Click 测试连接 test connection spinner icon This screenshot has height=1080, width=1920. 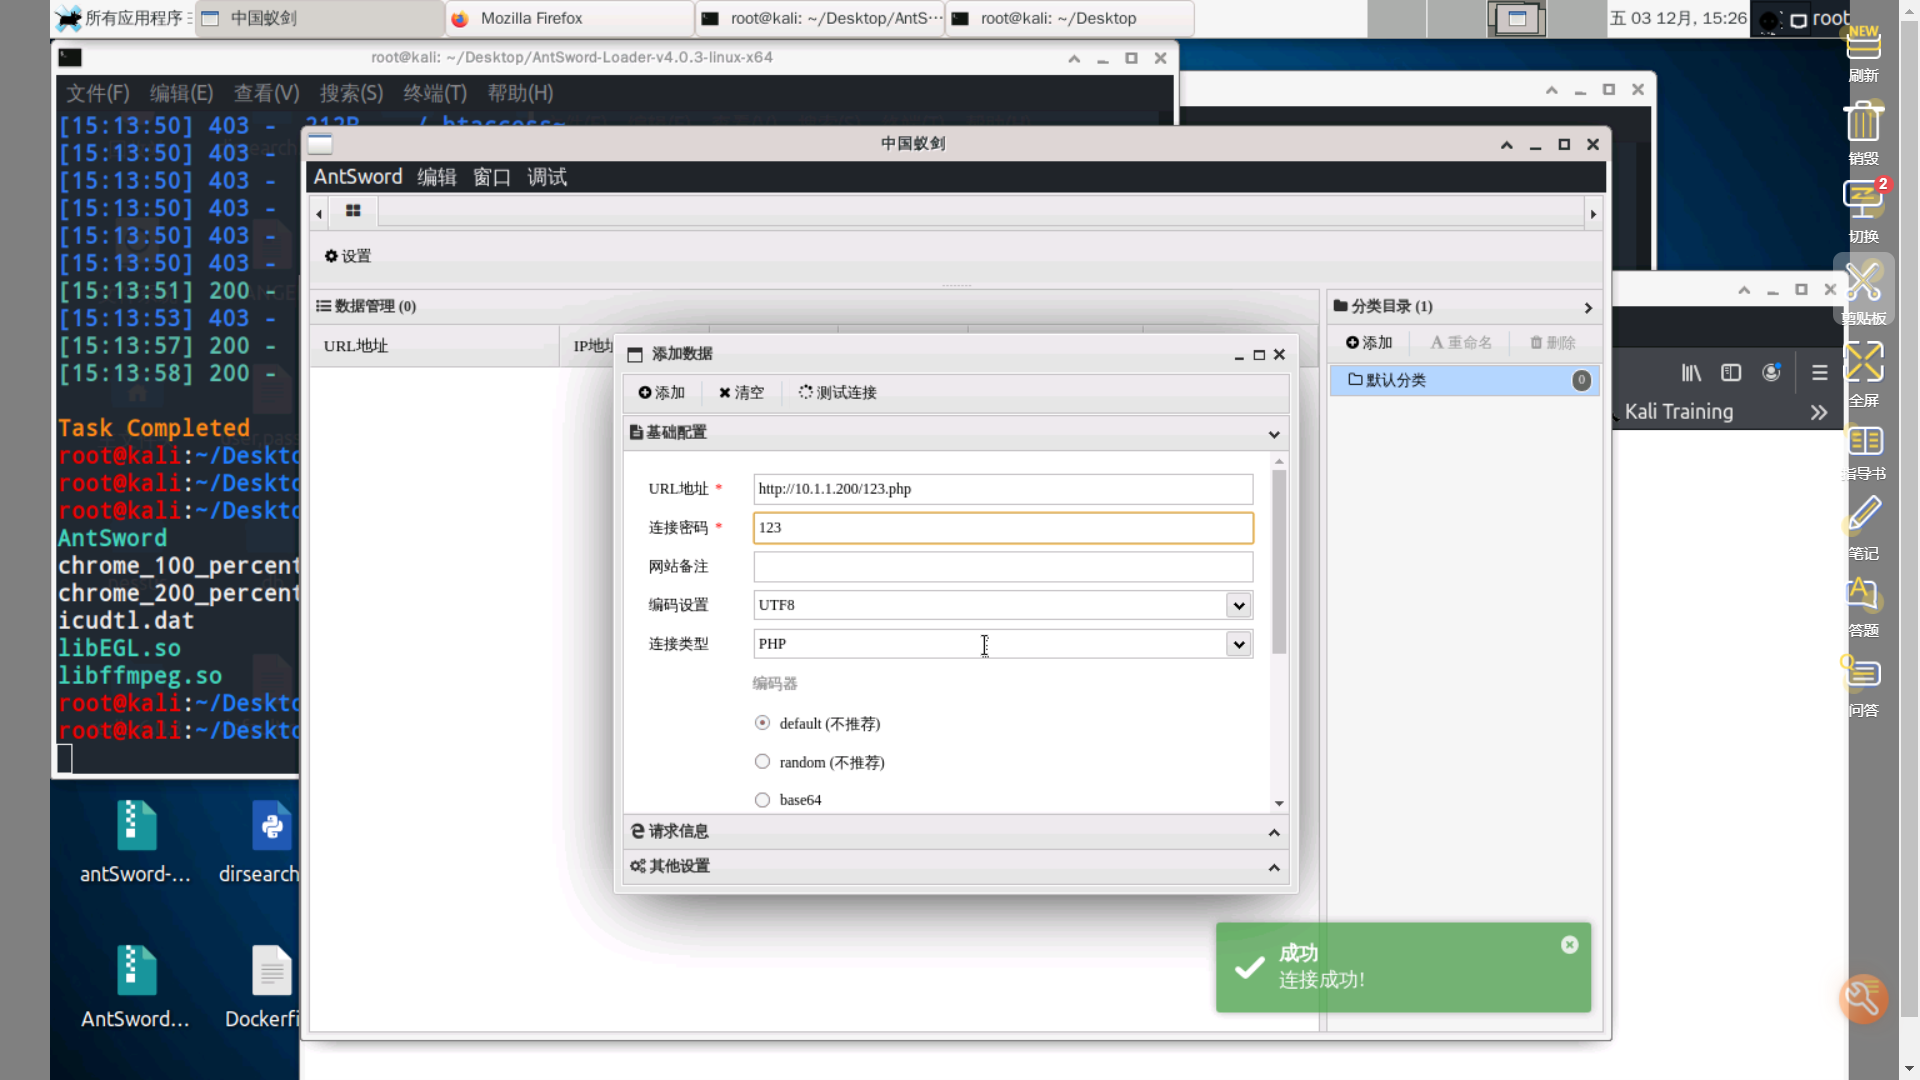pyautogui.click(x=805, y=392)
